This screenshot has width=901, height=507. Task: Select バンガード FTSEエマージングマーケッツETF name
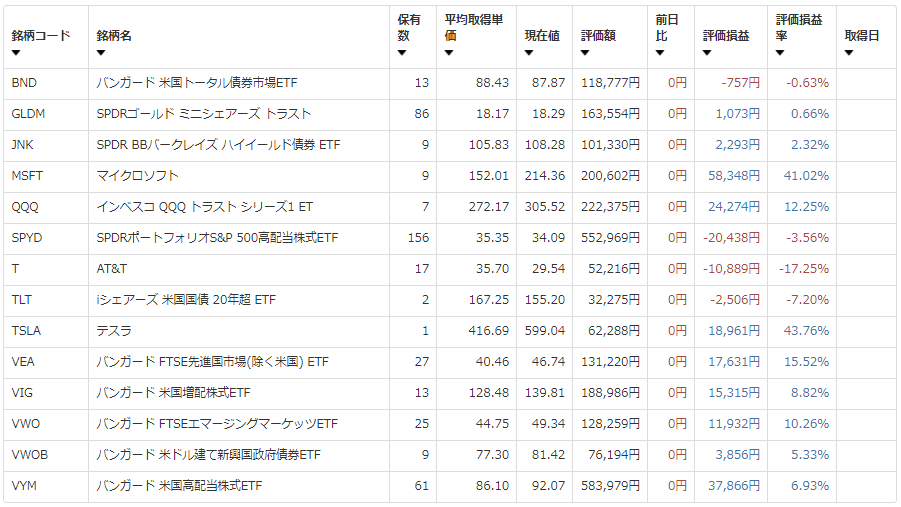(x=217, y=424)
